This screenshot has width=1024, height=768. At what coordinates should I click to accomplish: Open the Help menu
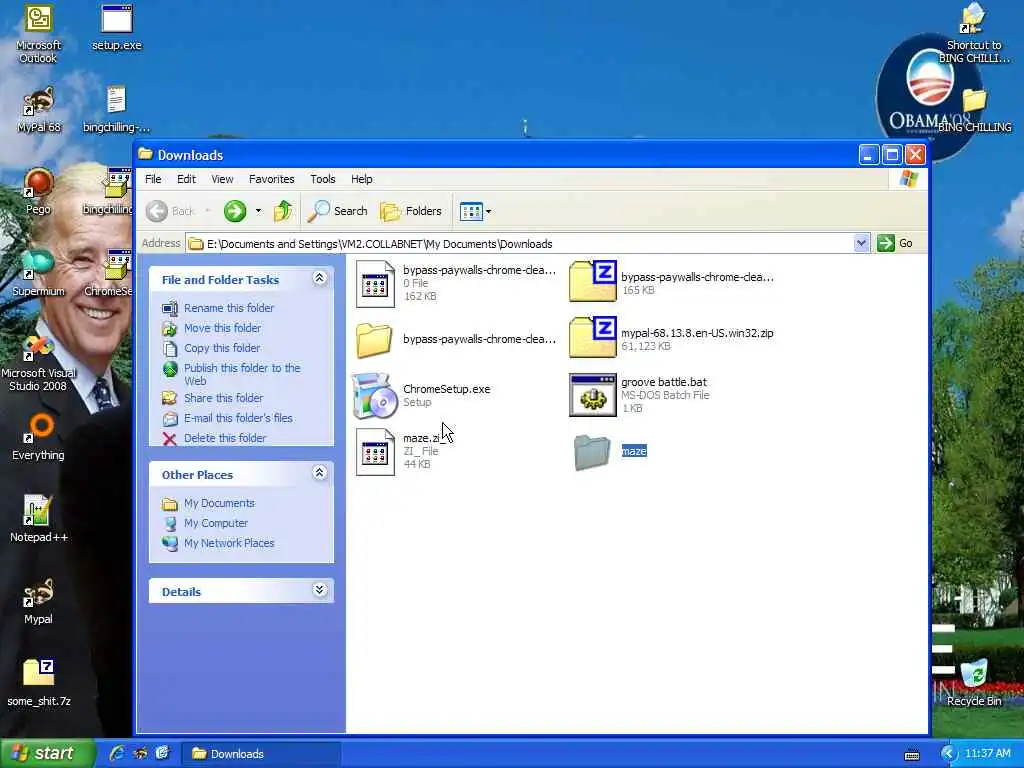tap(361, 179)
